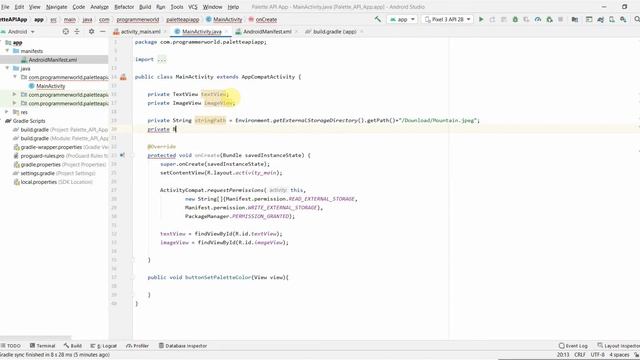This screenshot has height=360, width=640.
Task: Open the Build tool window
Action: click(73, 346)
